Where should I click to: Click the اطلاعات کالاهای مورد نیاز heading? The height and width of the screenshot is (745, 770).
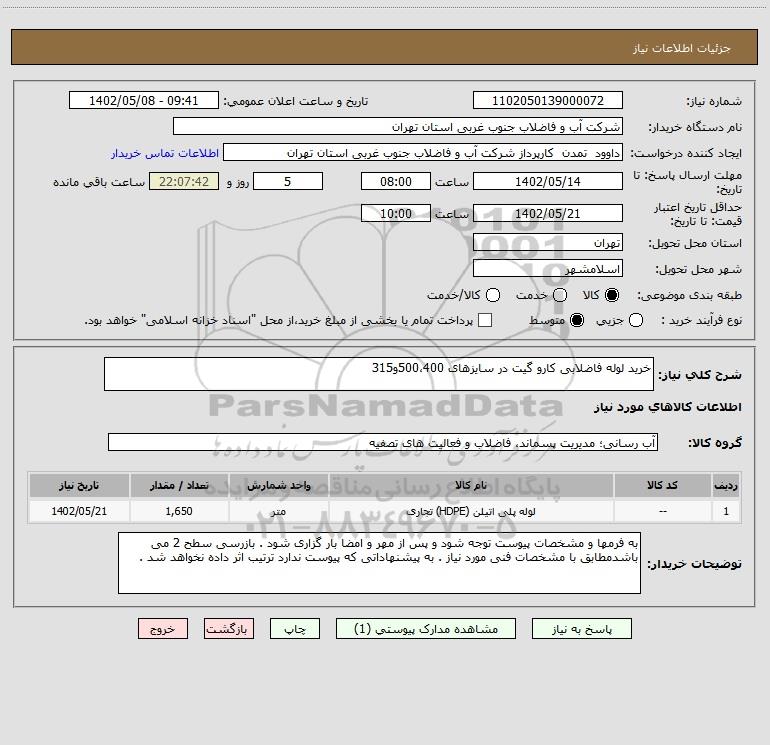[668, 407]
